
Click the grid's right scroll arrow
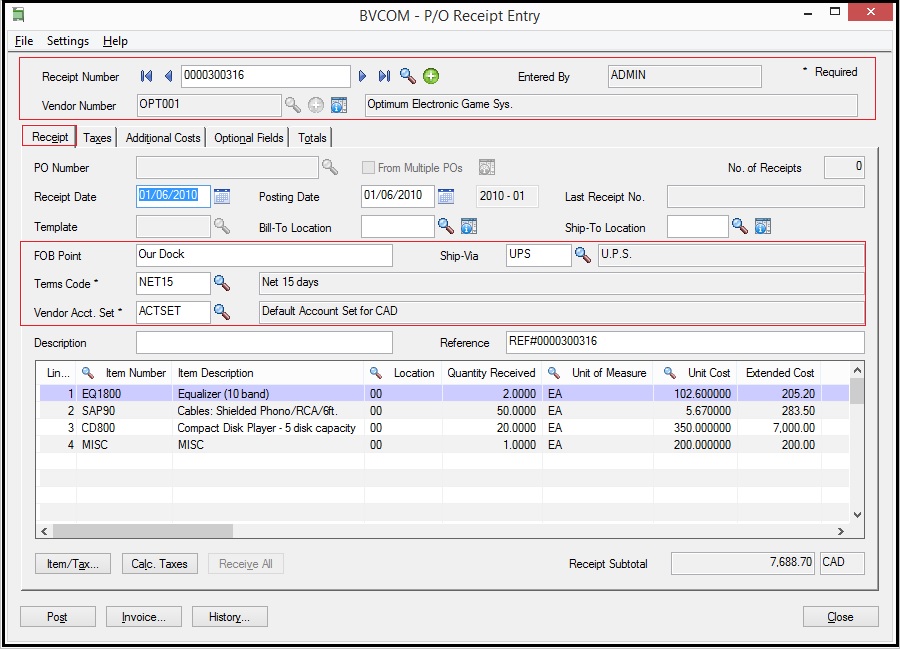843,531
